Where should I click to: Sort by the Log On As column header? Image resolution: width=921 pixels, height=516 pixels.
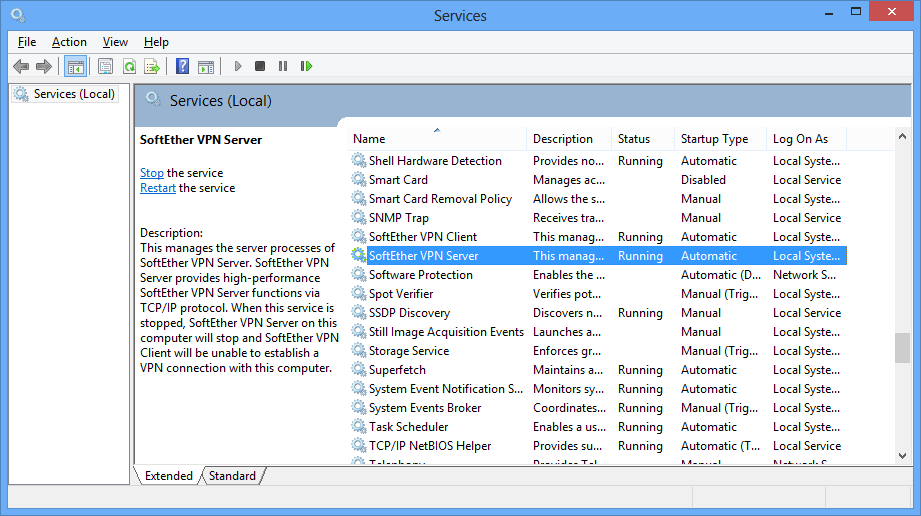806,139
